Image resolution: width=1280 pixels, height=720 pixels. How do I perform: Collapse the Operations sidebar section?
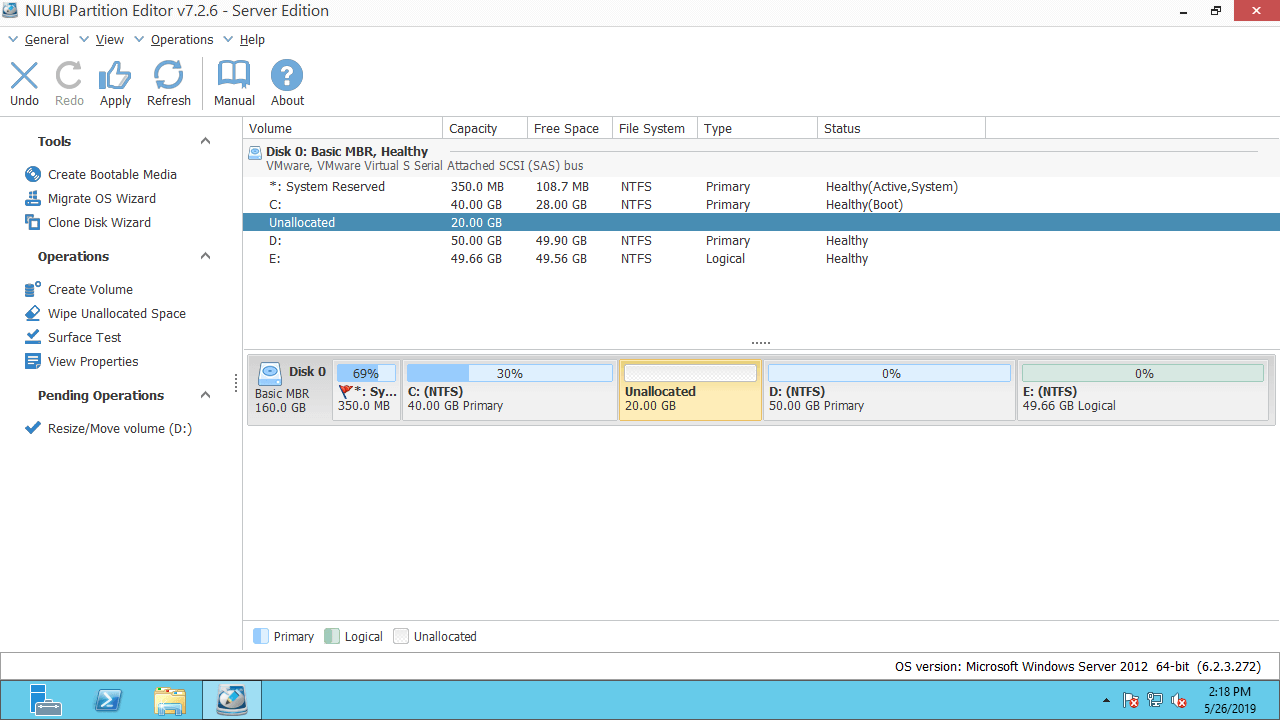[205, 256]
